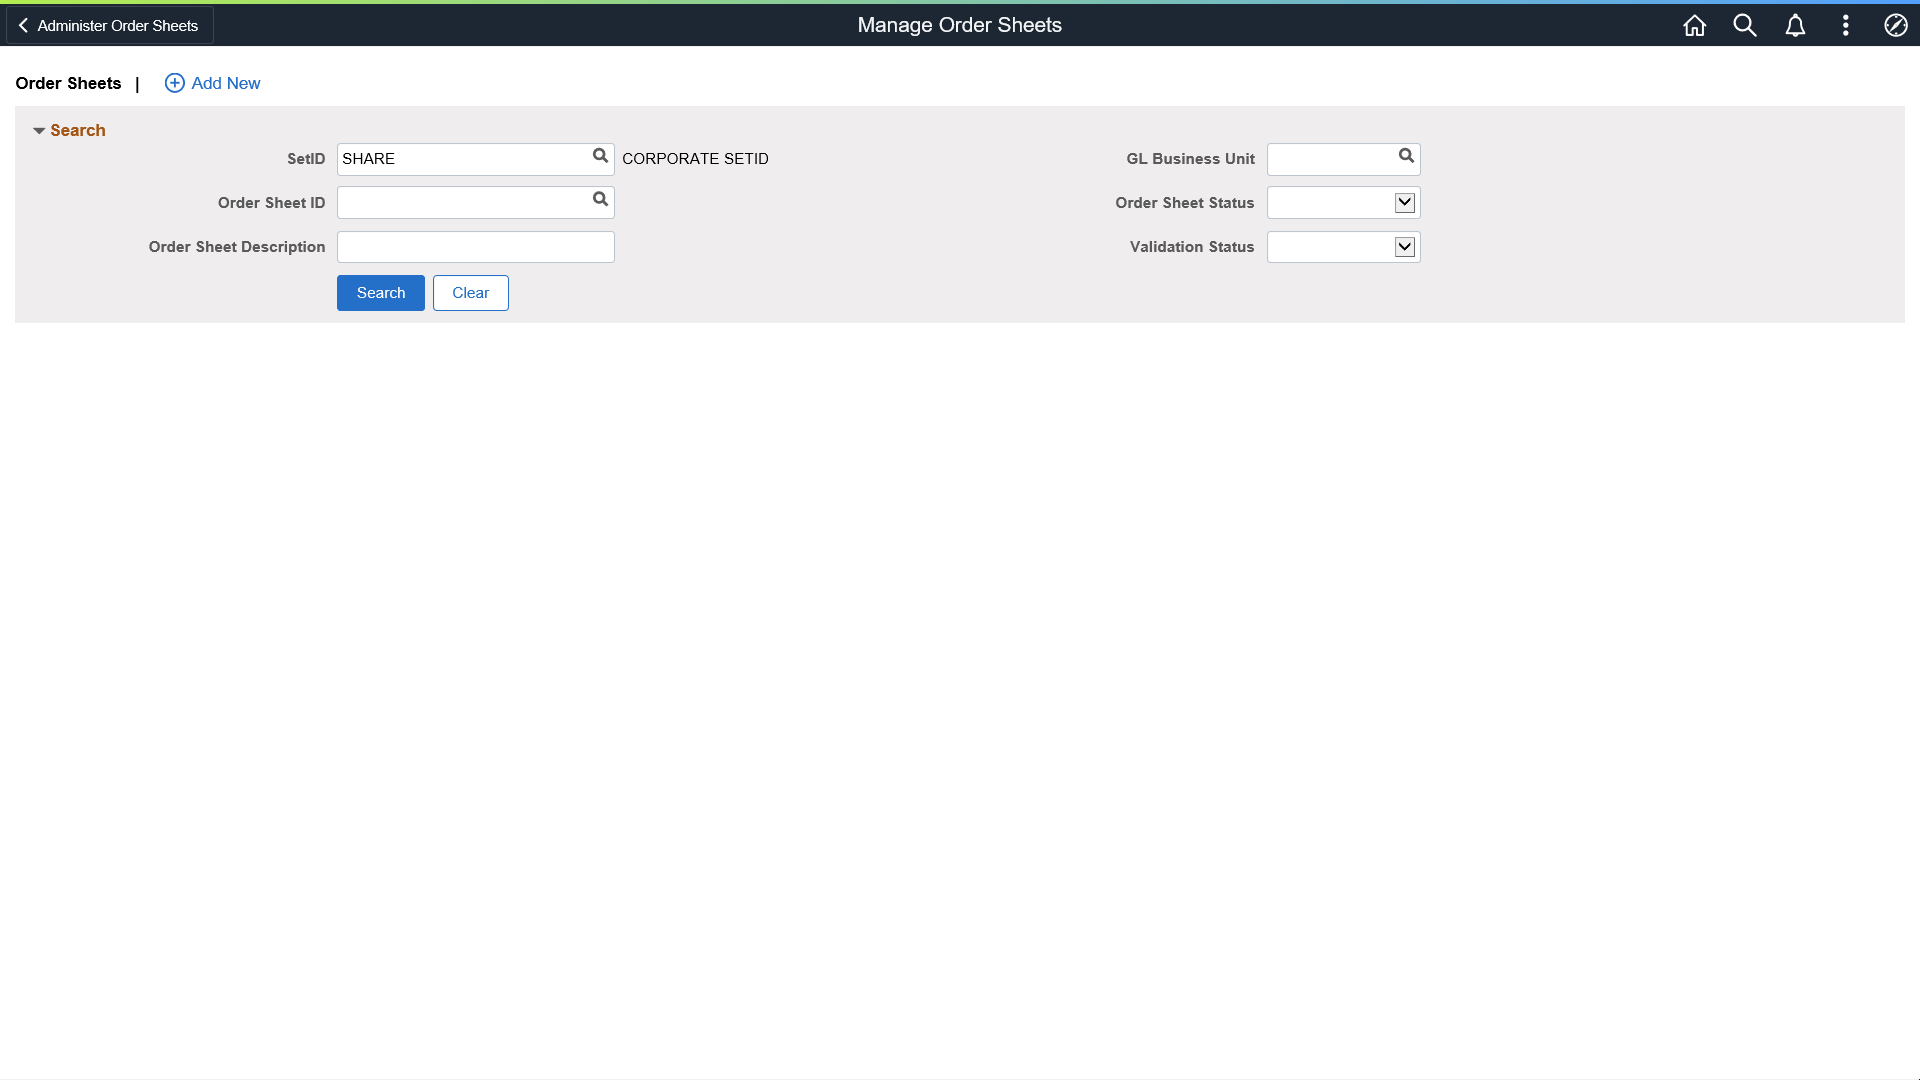
Task: Open the Order Sheet Status dropdown
Action: [x=1402, y=202]
